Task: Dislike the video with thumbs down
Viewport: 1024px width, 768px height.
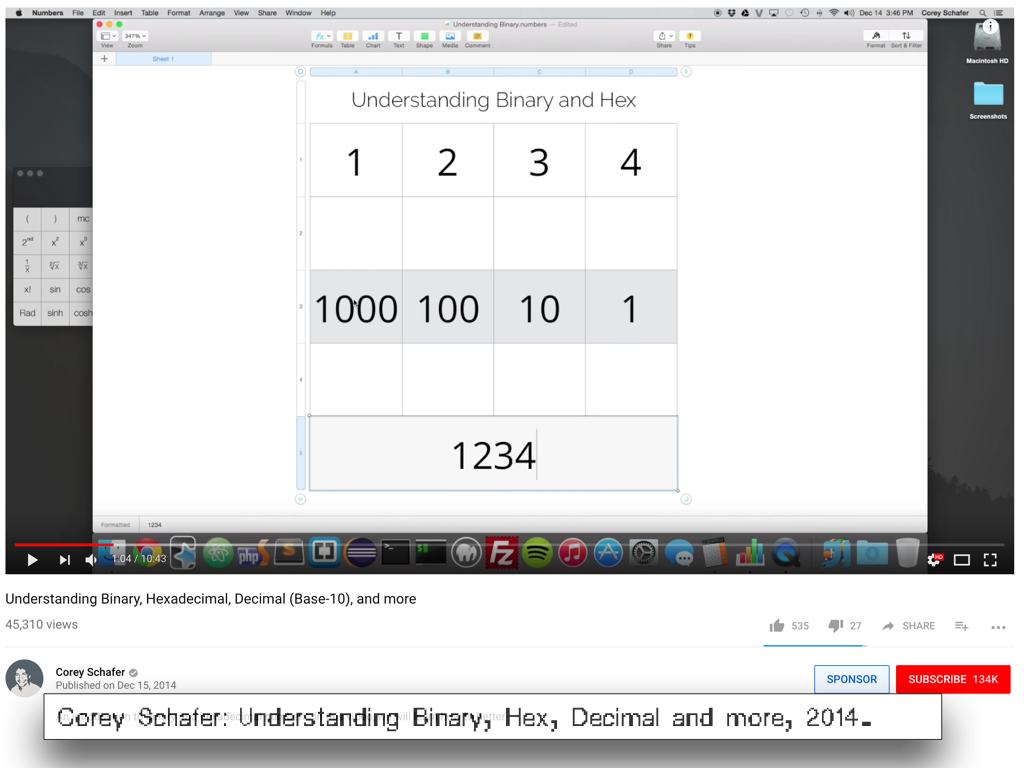Action: click(835, 626)
